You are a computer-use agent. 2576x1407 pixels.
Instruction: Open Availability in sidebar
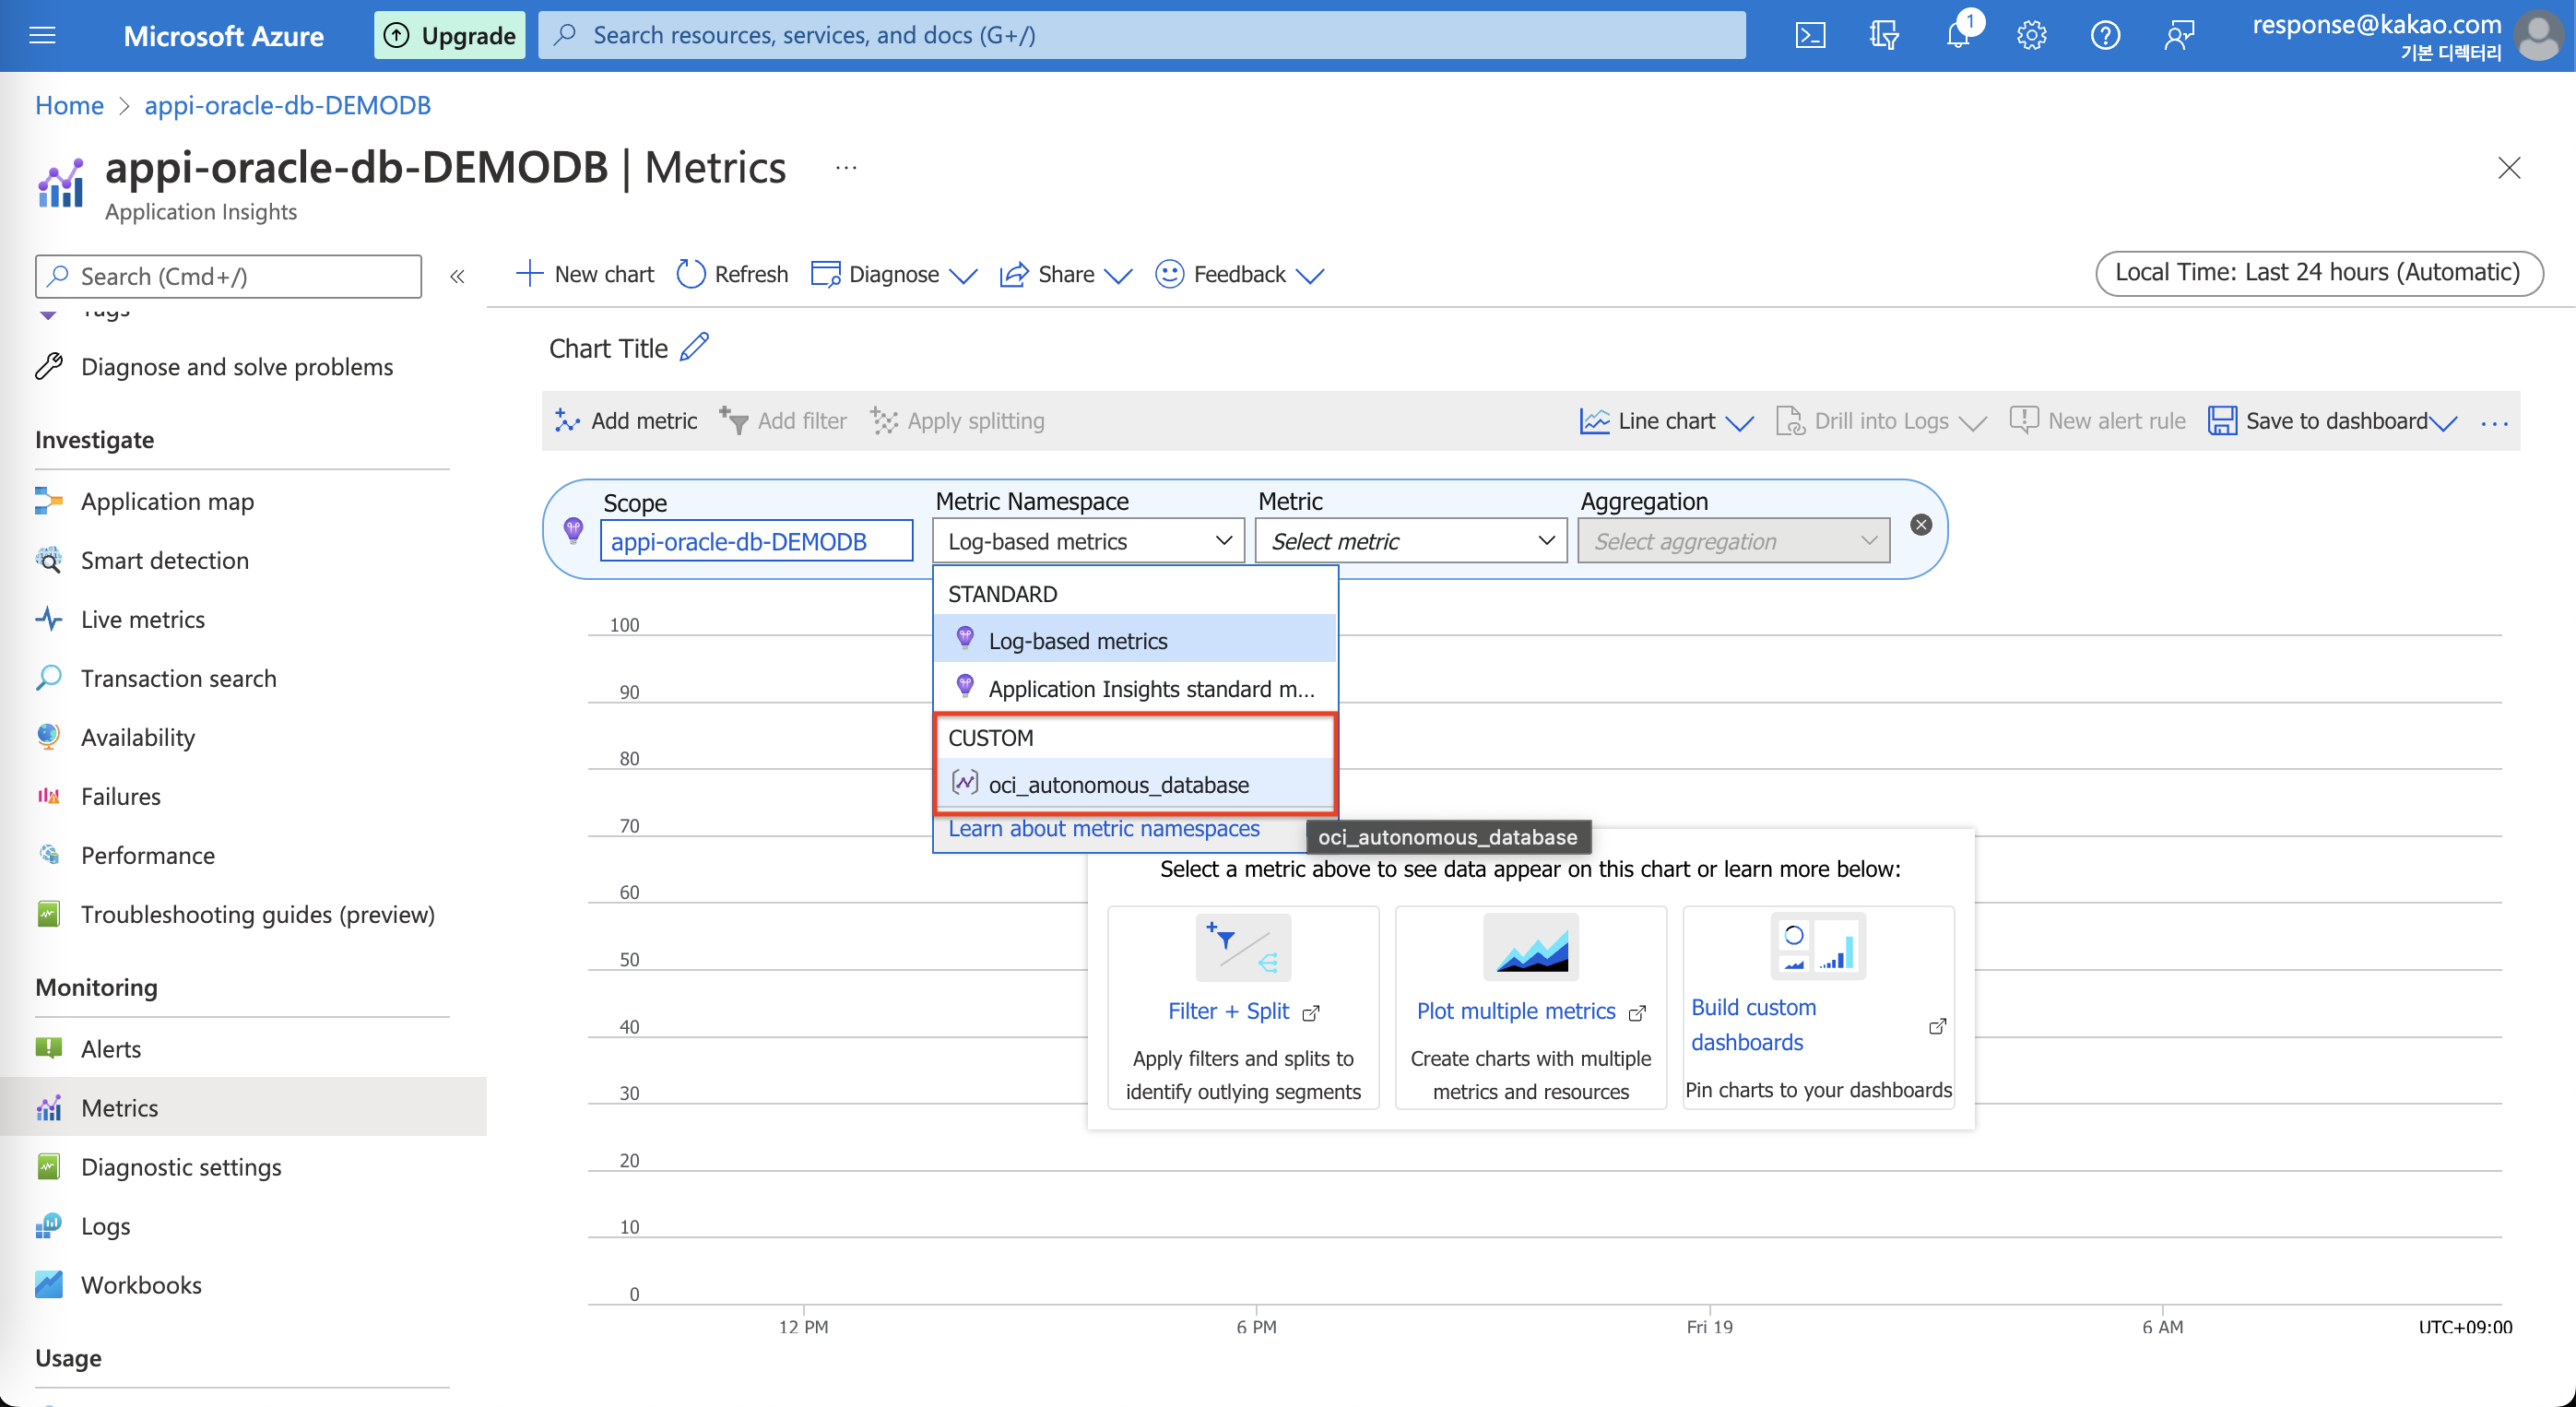pos(137,737)
